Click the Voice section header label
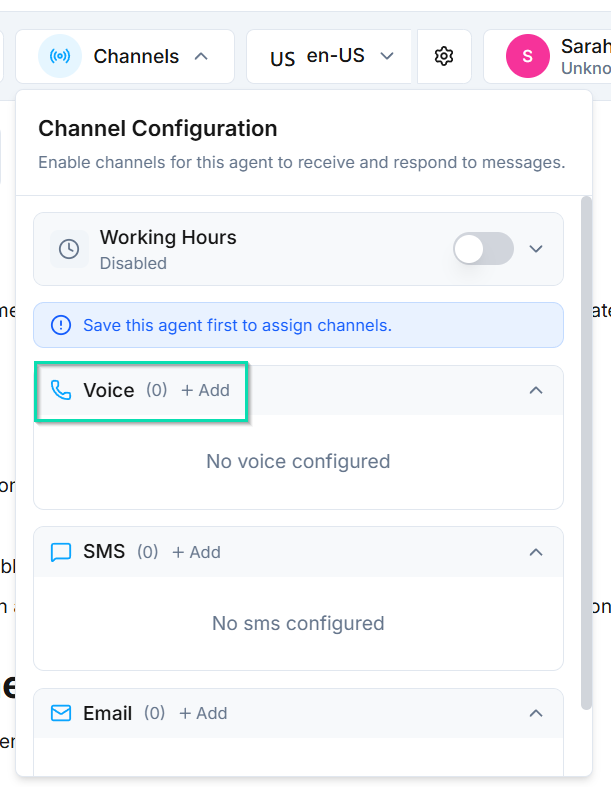Screen dimensions: 611x787 pos(108,390)
